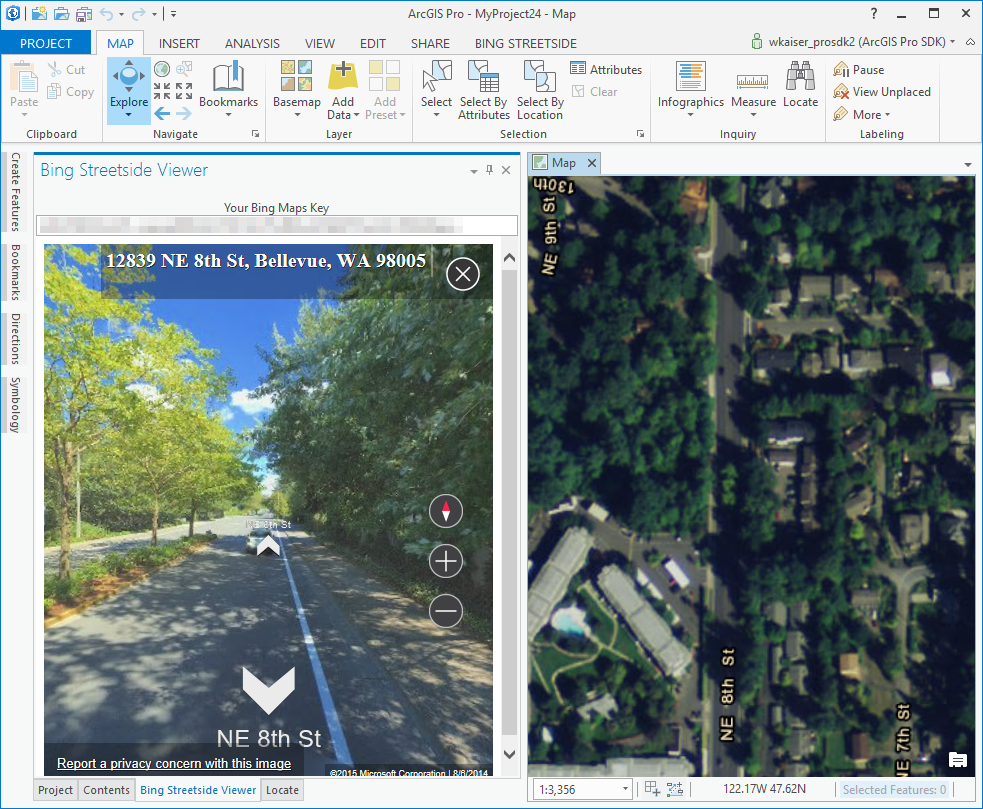Click the fixed zoom in arrows icon

[x=162, y=91]
